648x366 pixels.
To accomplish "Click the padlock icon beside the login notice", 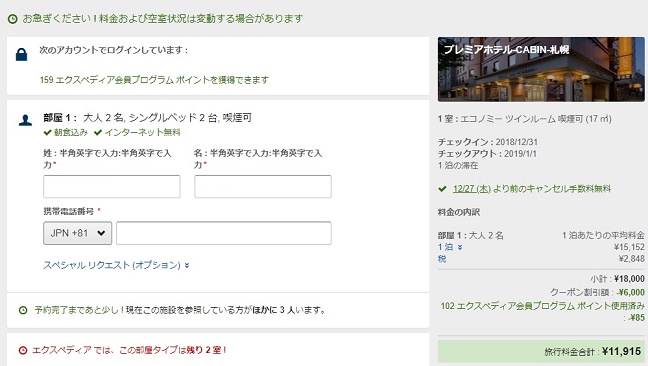I will (21, 55).
